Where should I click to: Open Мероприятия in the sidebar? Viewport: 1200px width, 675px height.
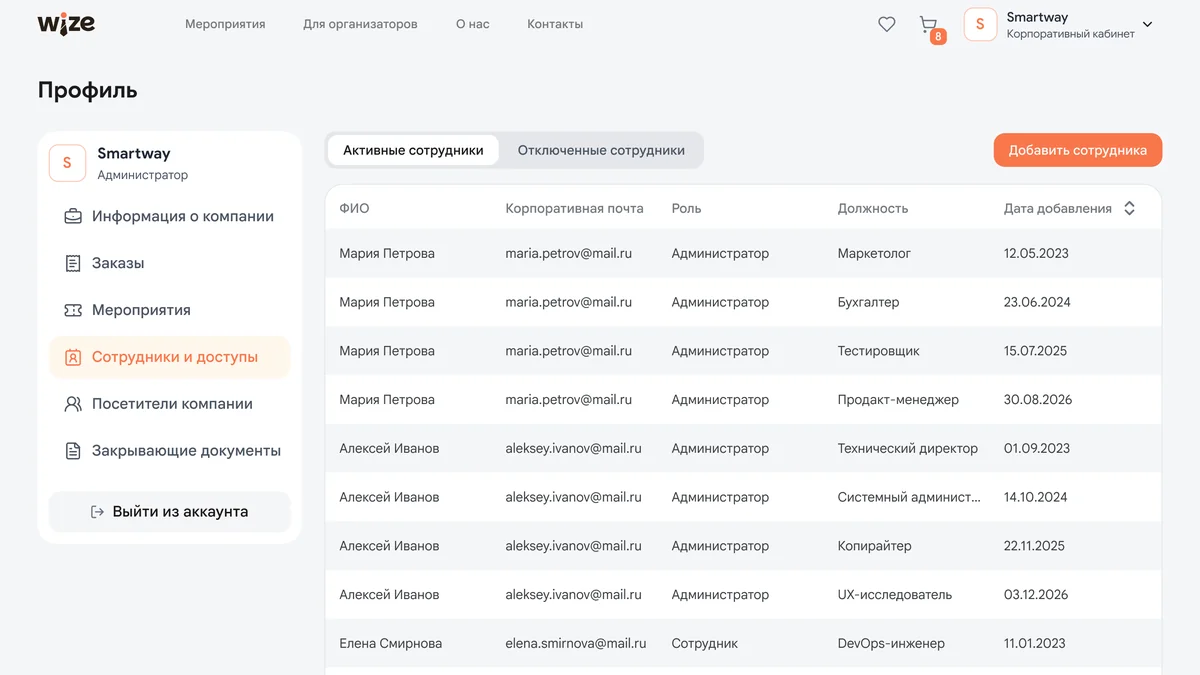tap(170, 310)
